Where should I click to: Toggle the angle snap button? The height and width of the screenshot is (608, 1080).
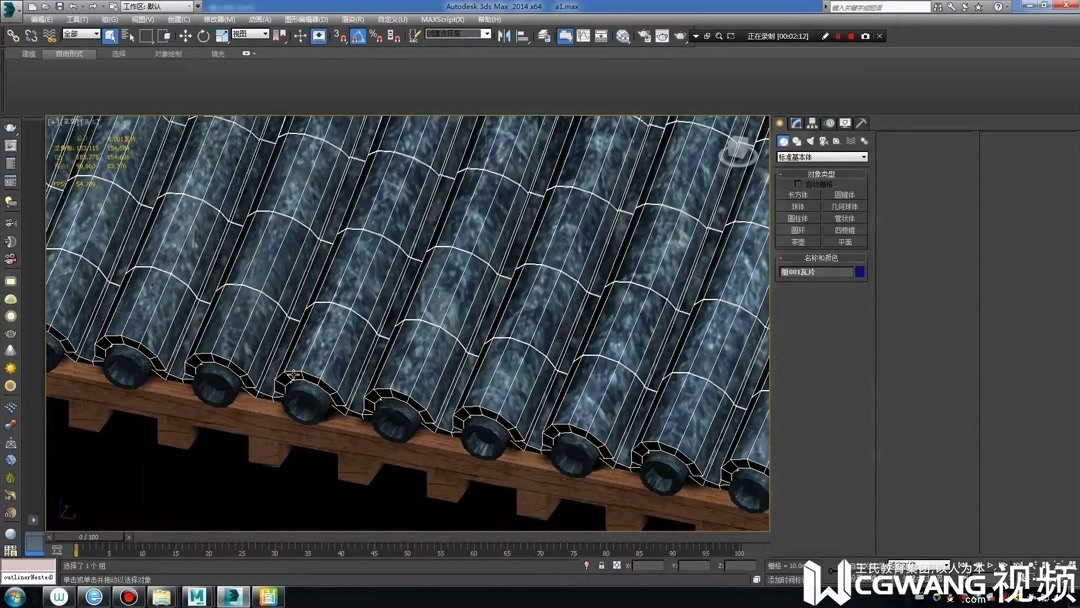pyautogui.click(x=358, y=36)
